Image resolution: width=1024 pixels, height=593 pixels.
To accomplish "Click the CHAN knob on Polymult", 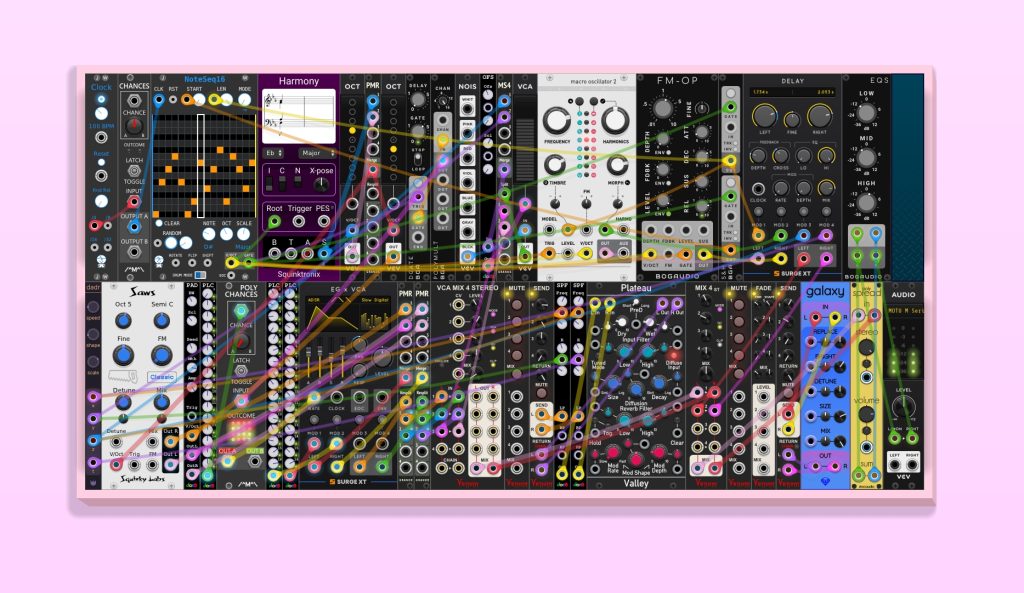I will point(443,101).
